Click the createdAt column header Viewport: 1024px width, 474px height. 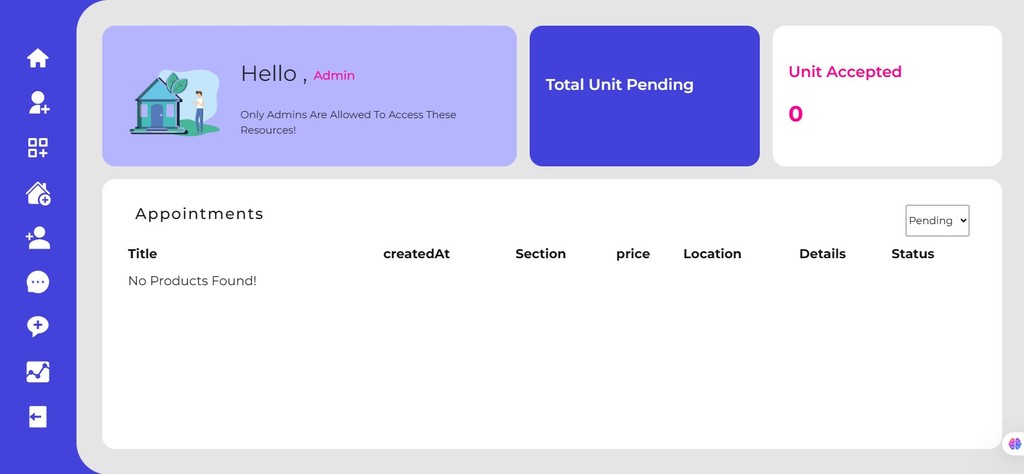416,254
